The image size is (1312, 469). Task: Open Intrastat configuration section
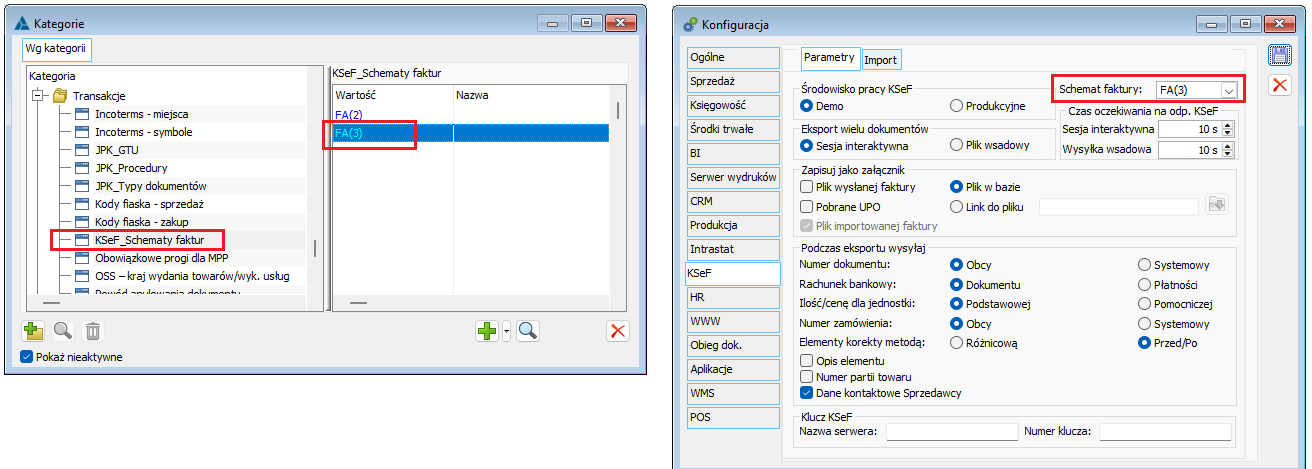731,249
